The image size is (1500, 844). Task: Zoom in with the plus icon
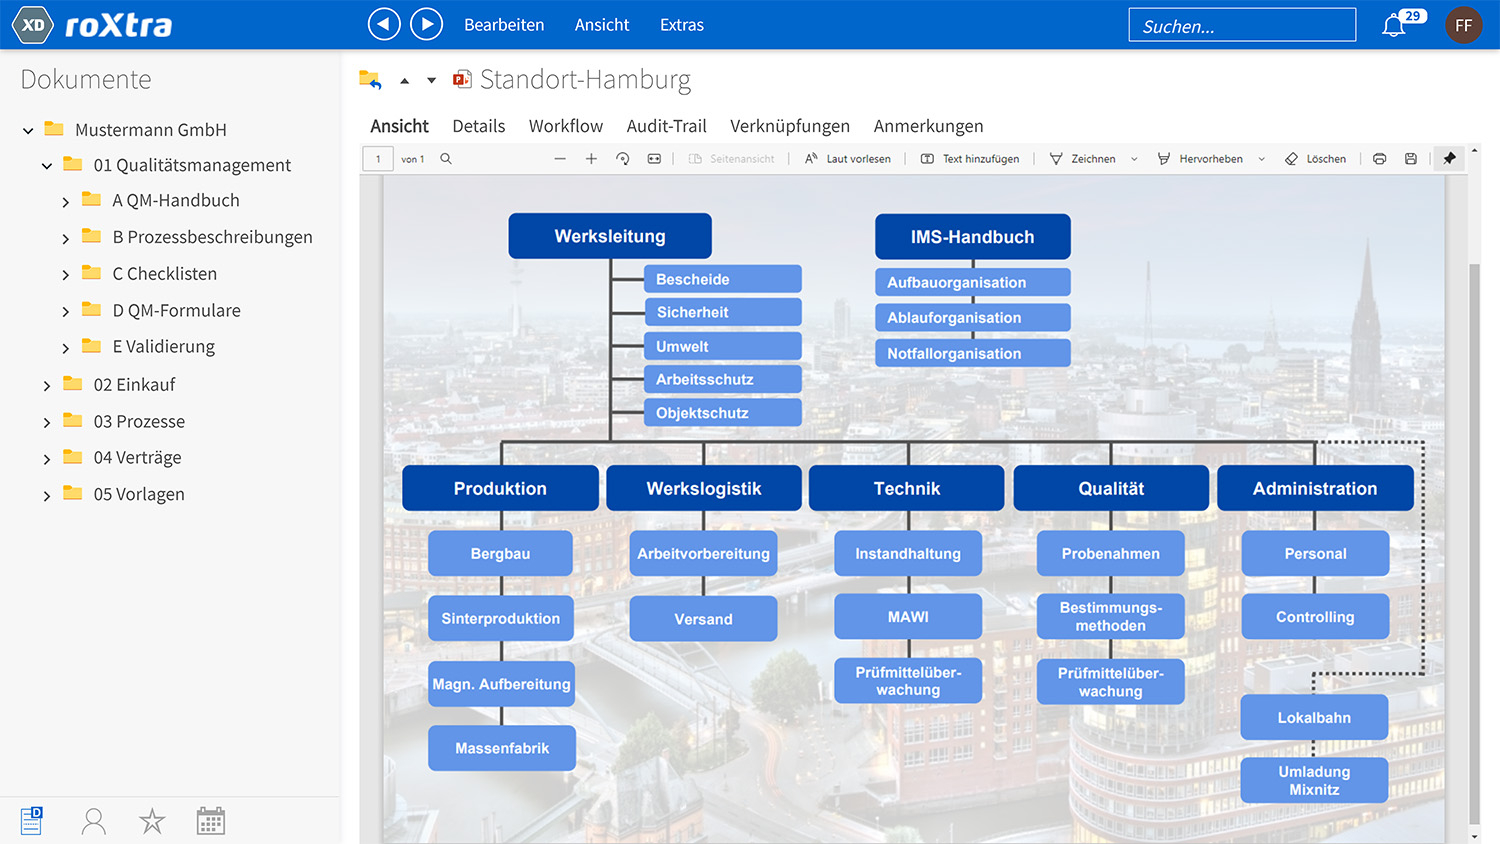coord(591,159)
